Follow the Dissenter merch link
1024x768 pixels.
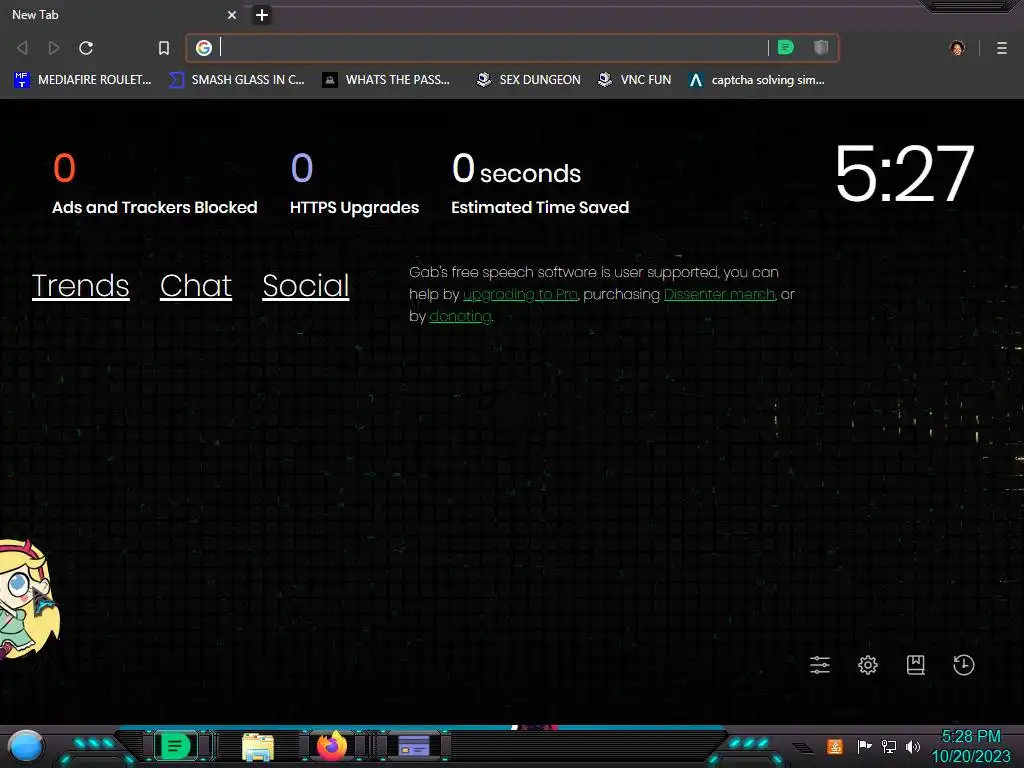(719, 295)
